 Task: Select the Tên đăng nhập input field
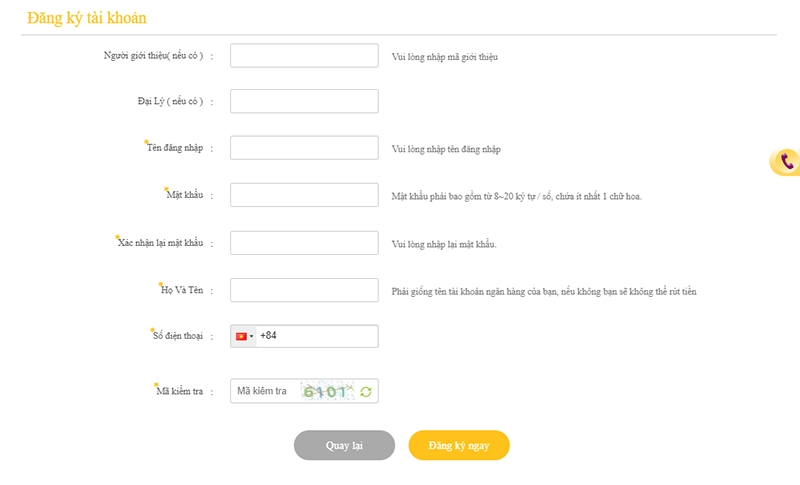tap(304, 148)
